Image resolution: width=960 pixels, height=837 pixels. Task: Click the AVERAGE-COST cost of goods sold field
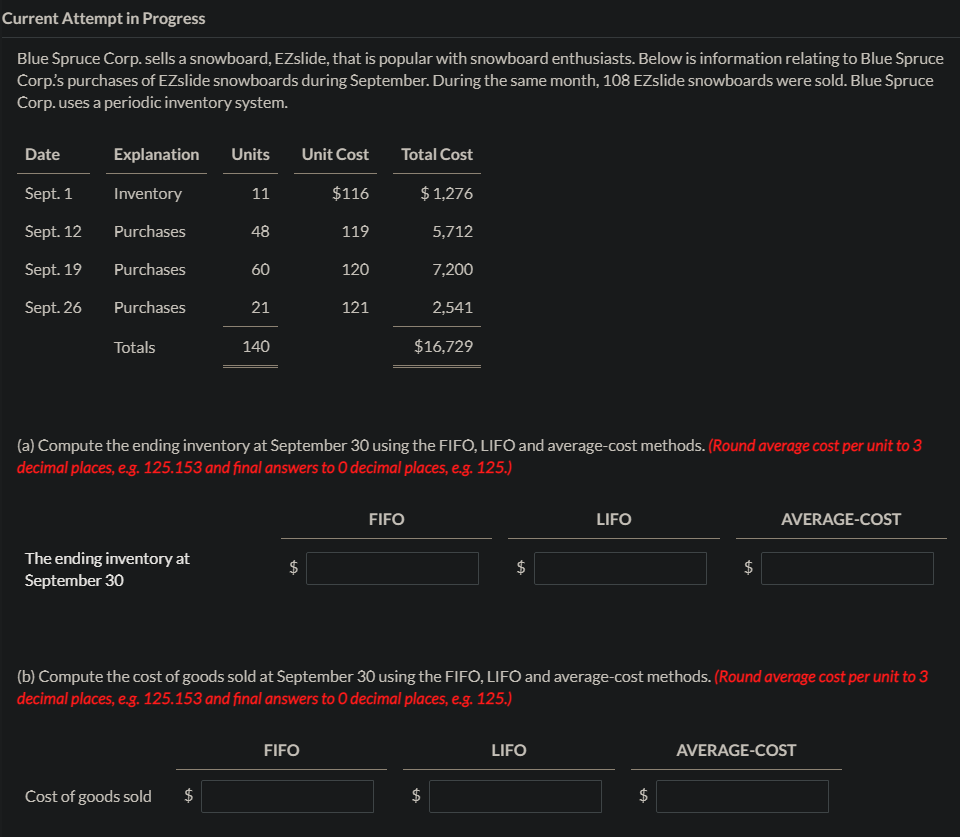(743, 796)
